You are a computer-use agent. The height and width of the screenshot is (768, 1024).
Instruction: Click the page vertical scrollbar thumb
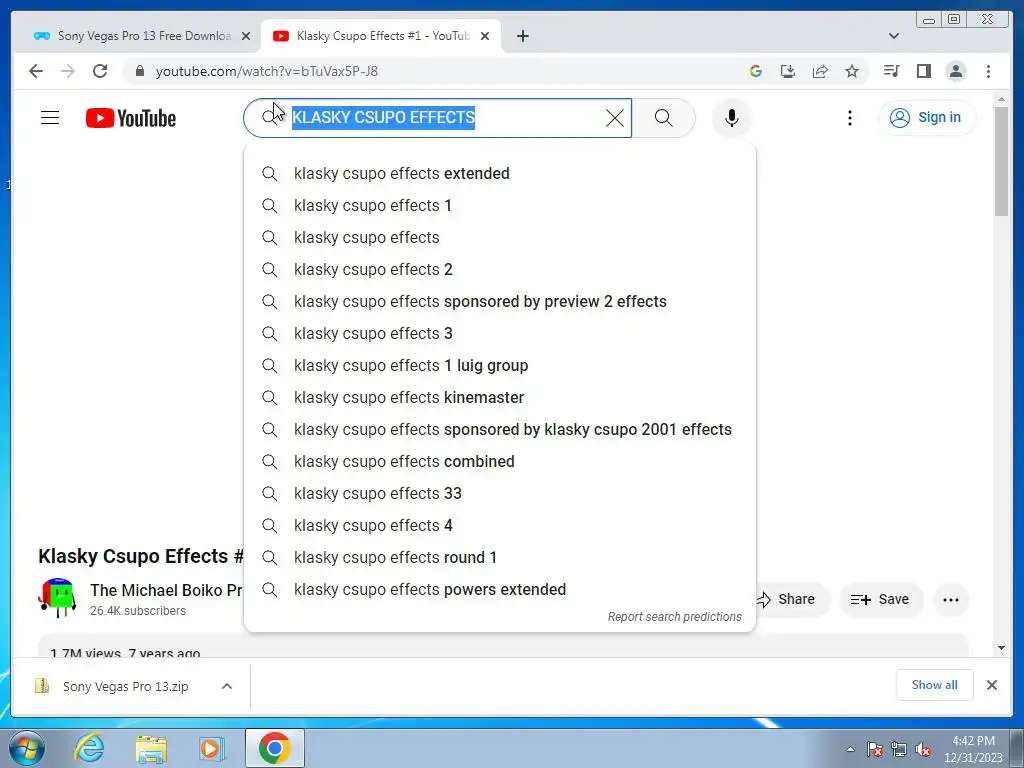pos(1001,161)
